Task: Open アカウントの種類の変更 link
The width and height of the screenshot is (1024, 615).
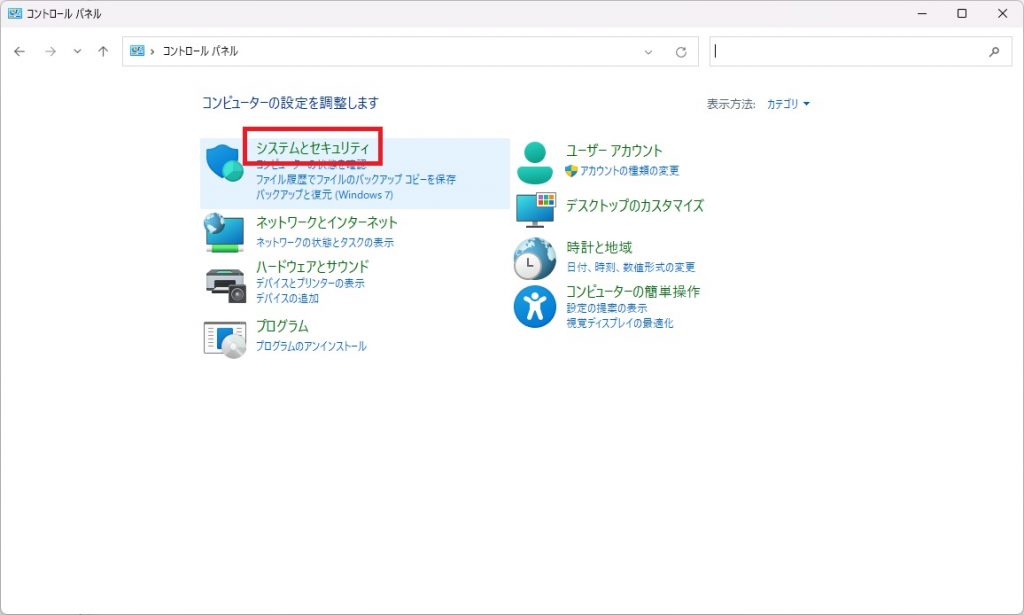Action: [x=629, y=171]
